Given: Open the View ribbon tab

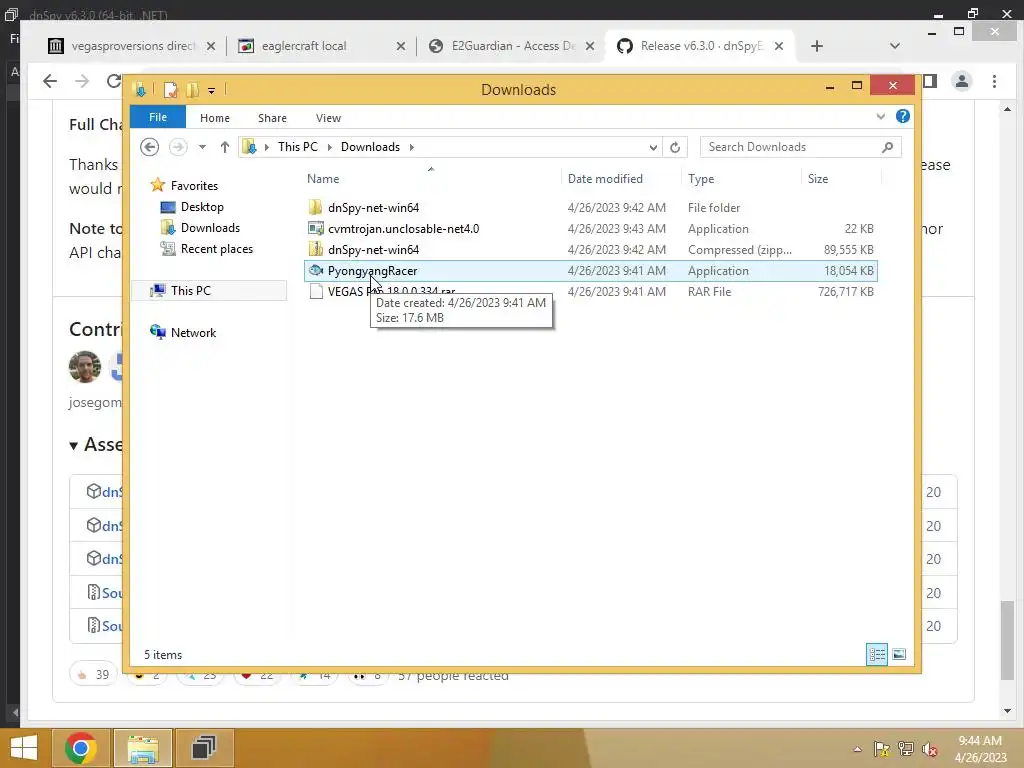Looking at the screenshot, I should pyautogui.click(x=328, y=118).
